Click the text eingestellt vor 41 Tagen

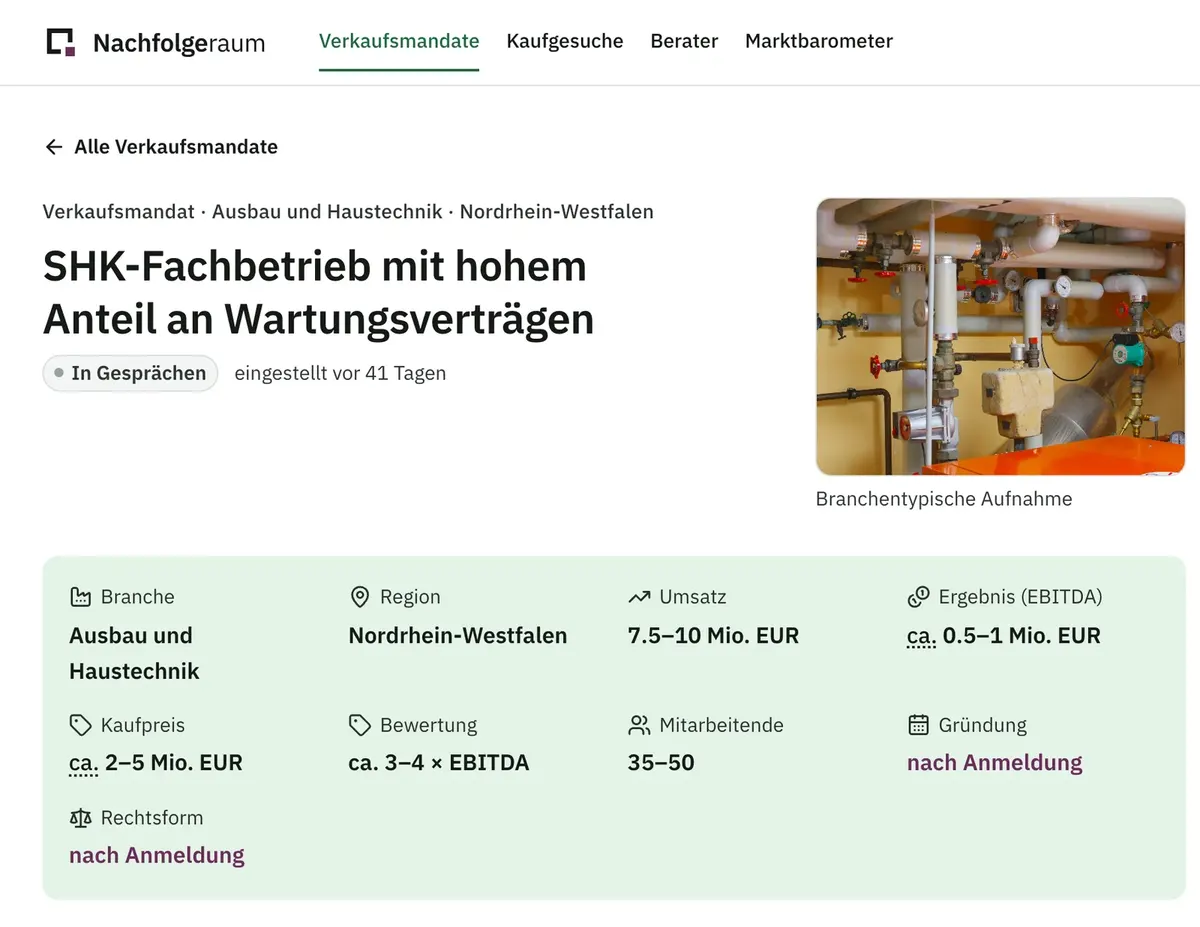pos(340,374)
